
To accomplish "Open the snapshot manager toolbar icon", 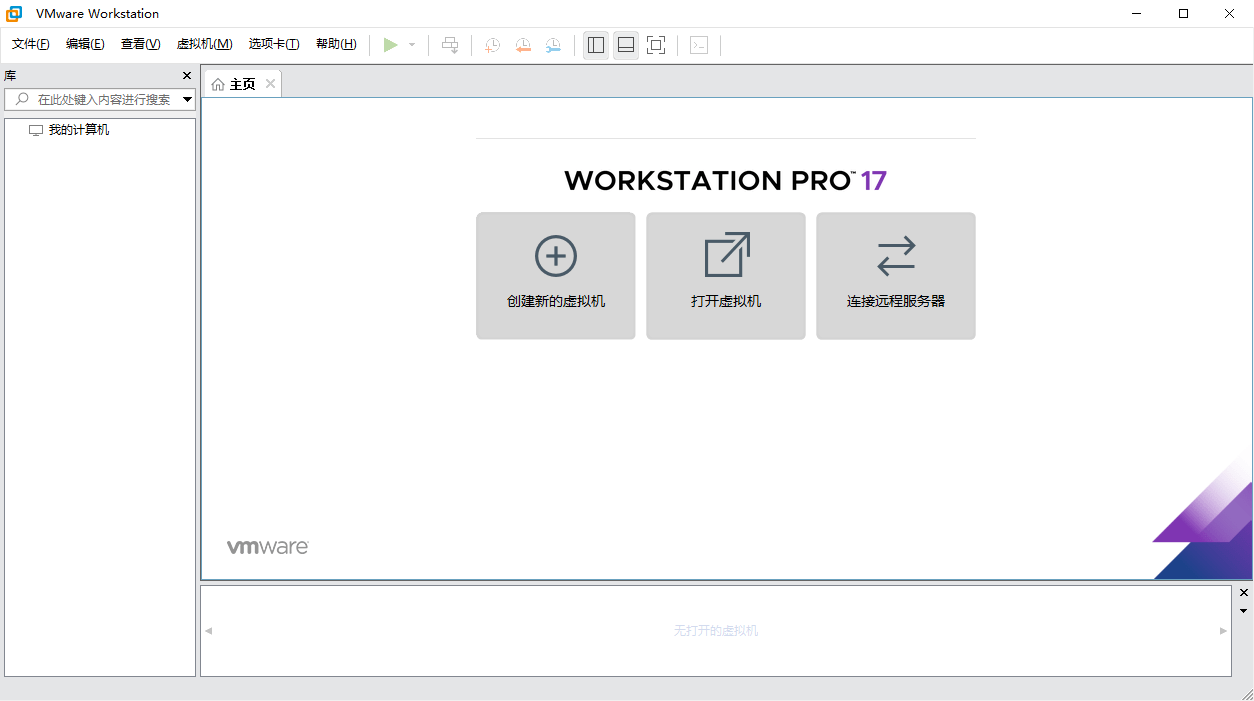I will tap(553, 45).
